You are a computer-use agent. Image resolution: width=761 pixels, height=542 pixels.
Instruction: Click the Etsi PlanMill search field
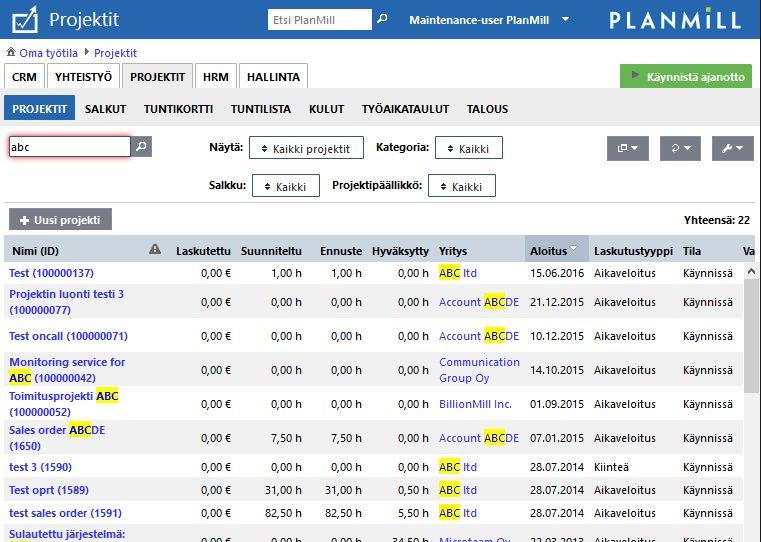click(x=319, y=20)
